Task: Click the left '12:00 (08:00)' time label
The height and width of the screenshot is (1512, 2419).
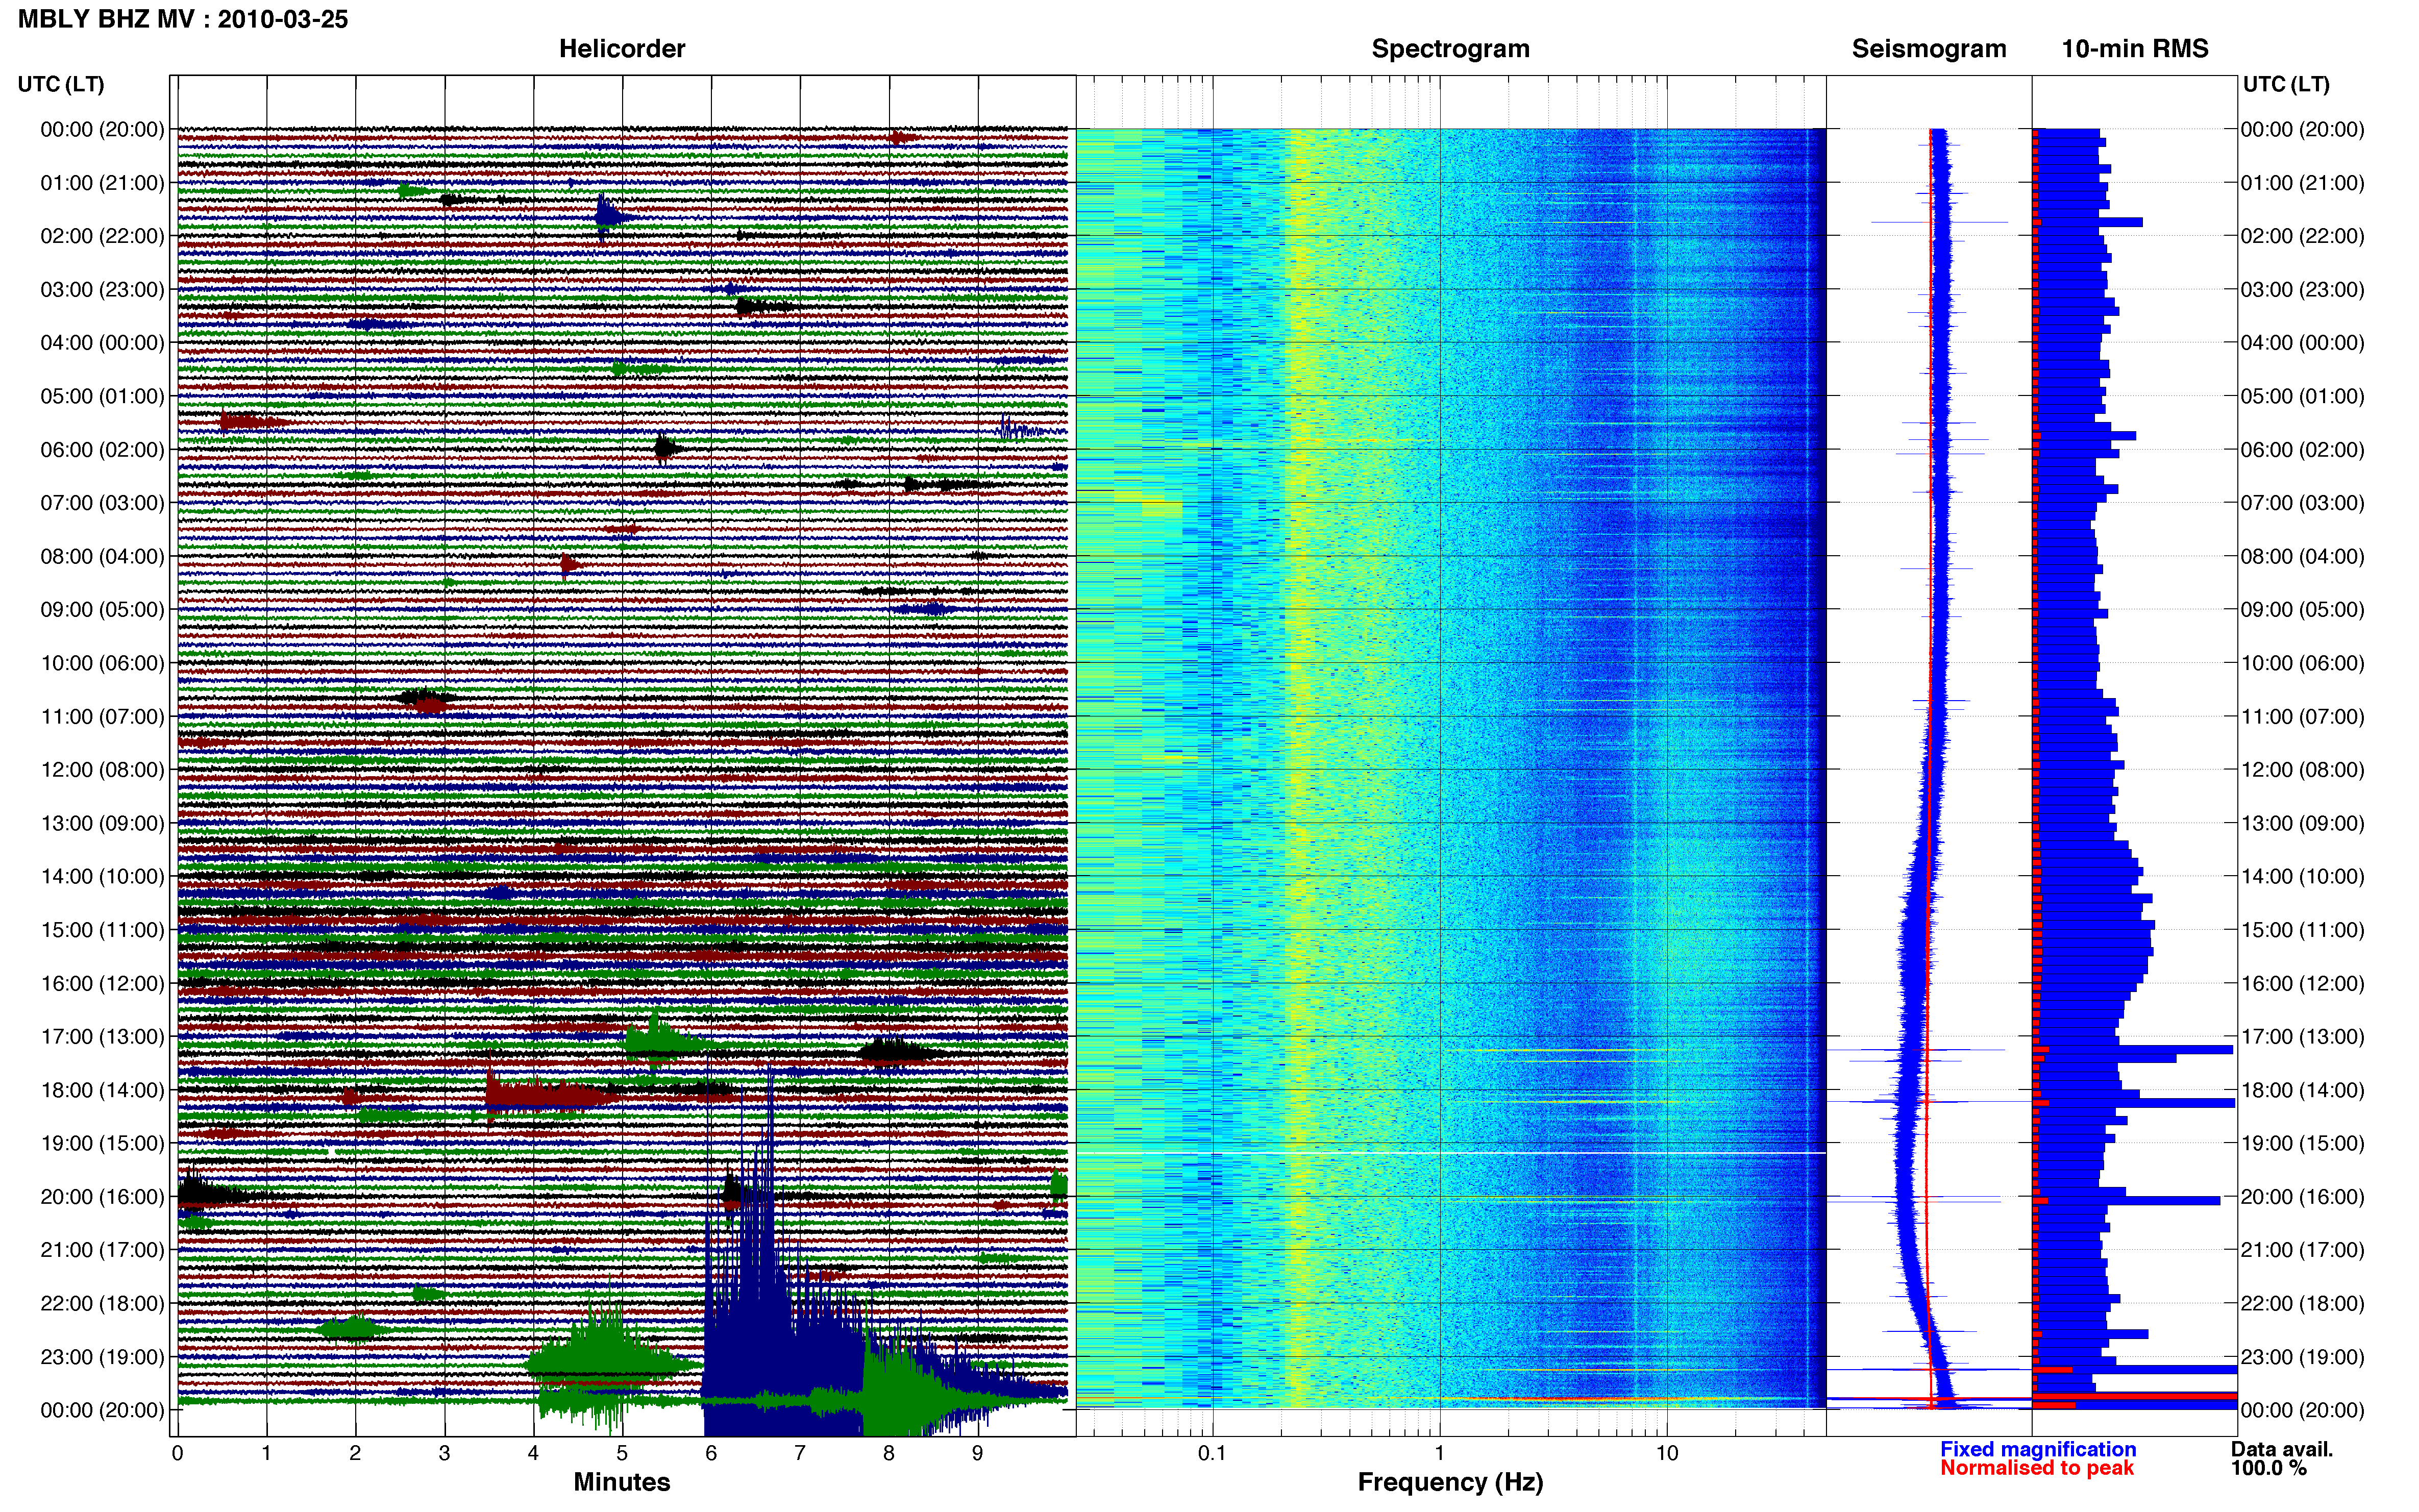Action: coord(102,770)
